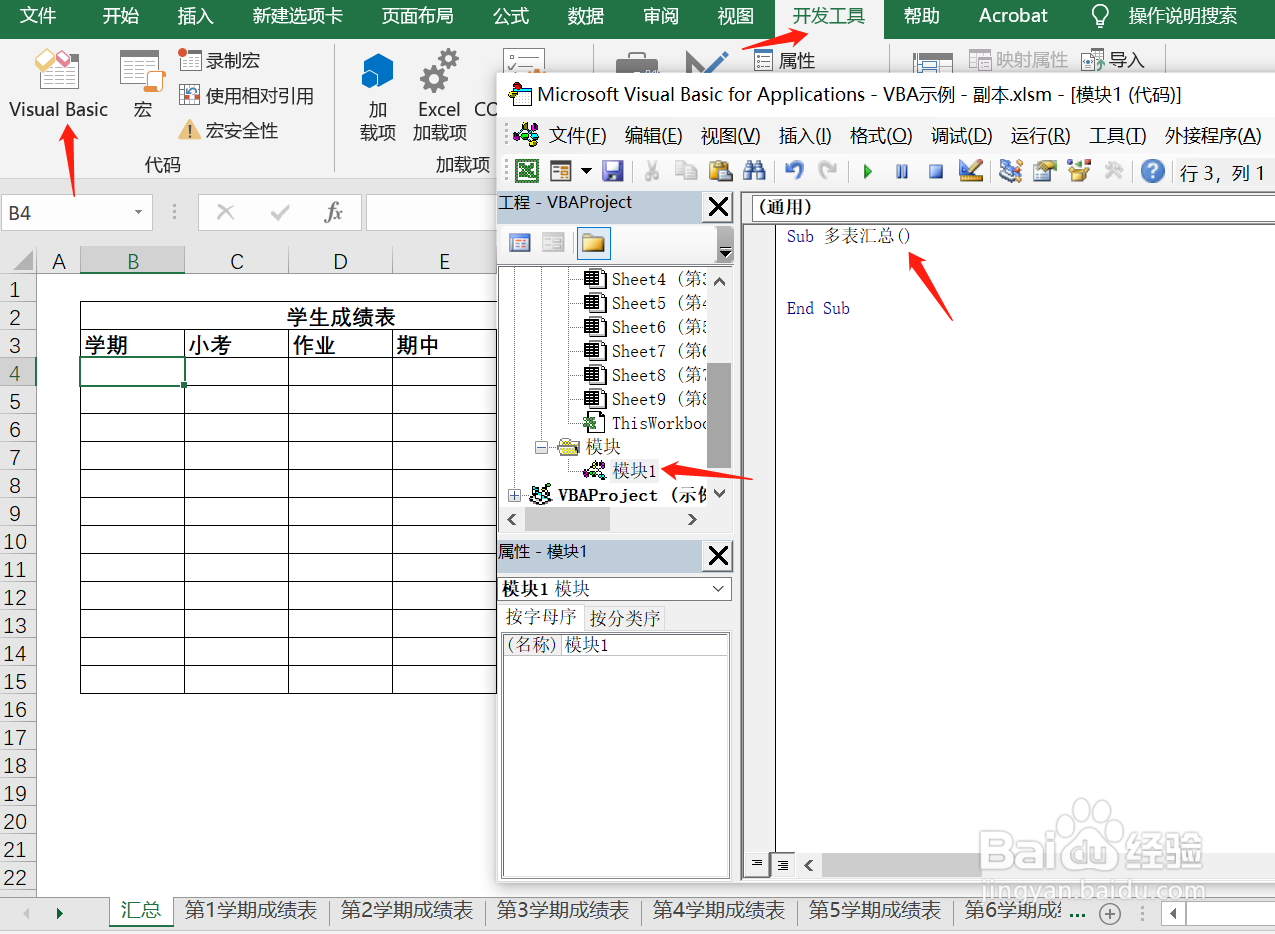Image resolution: width=1275 pixels, height=934 pixels.
Task: Toggle Design Mode icon in VBA toolbar
Action: coord(970,171)
